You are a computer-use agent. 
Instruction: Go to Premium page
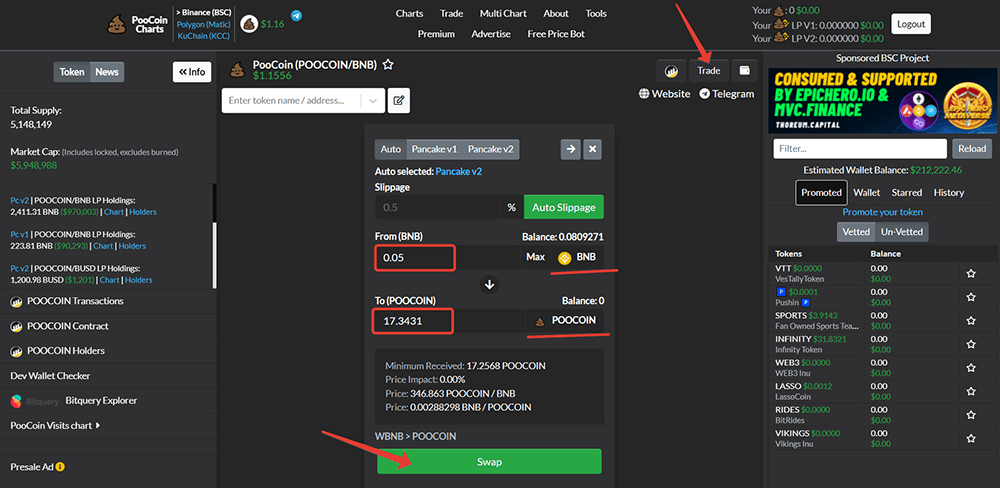coord(436,34)
